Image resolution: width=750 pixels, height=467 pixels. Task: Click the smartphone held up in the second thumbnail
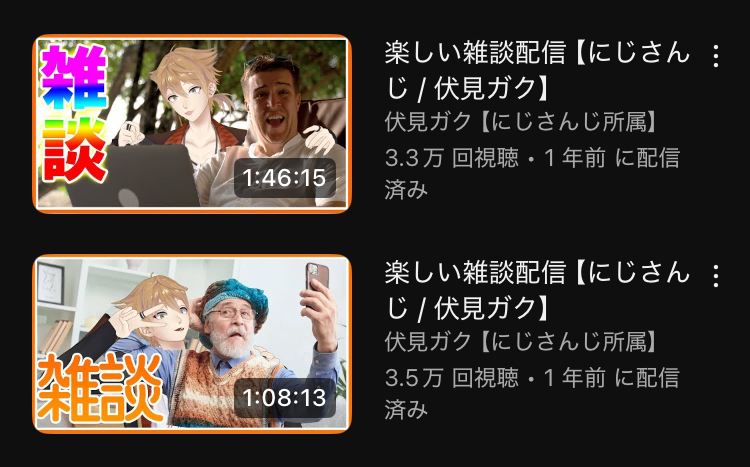coord(317,278)
